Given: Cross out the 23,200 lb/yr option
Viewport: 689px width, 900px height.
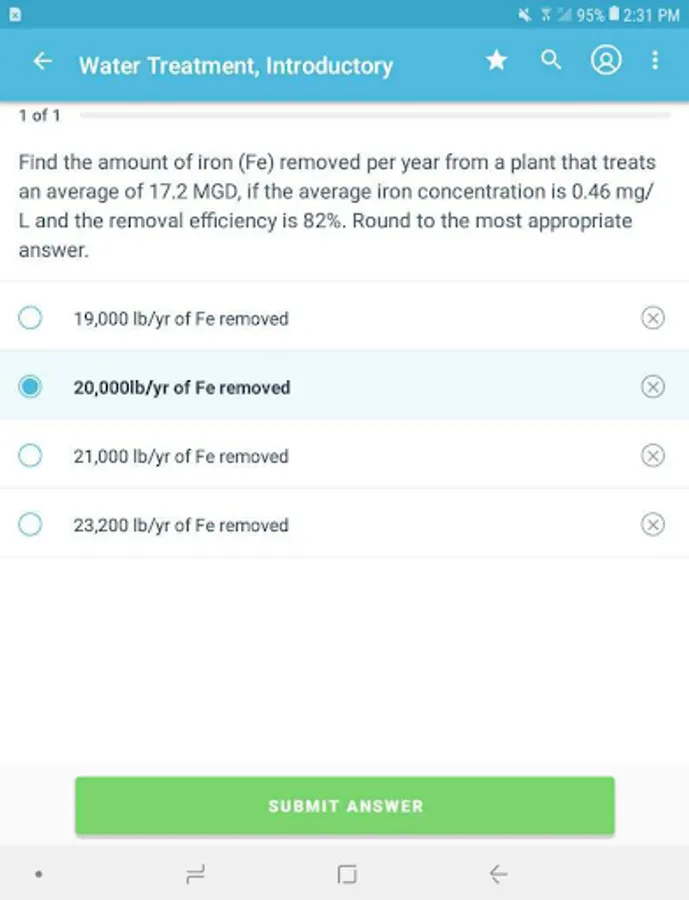Looking at the screenshot, I should click(652, 524).
